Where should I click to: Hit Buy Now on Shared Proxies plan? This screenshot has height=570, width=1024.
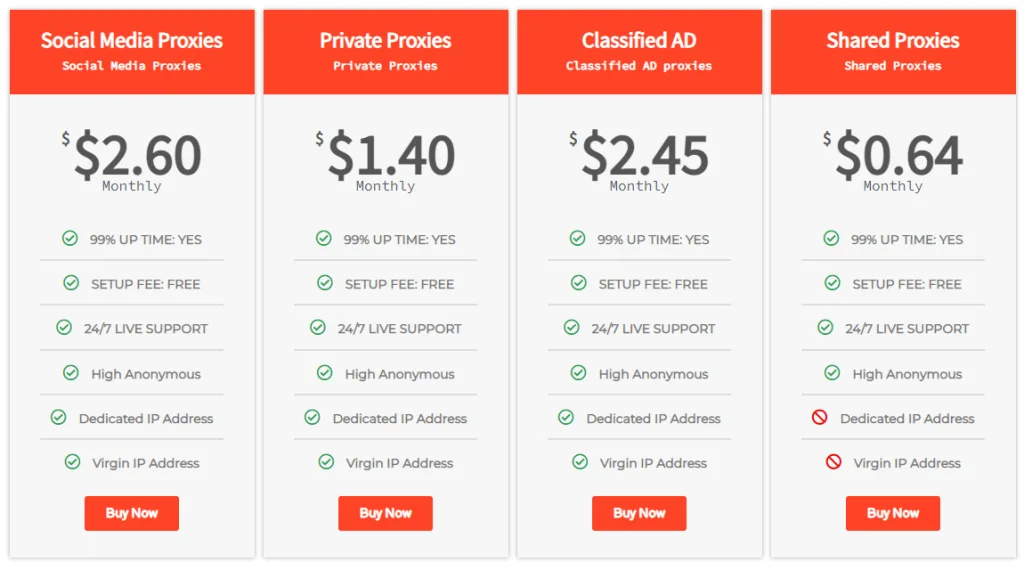893,513
